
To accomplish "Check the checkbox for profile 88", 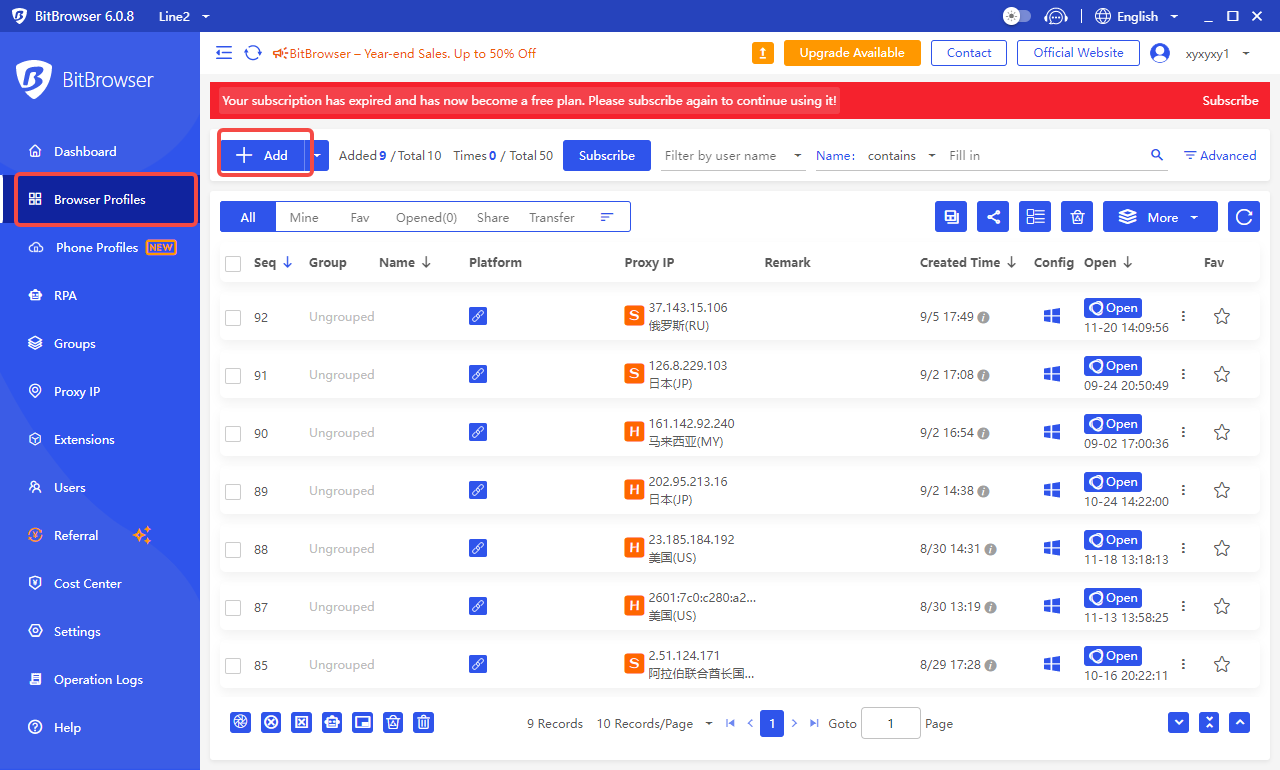I will (x=233, y=549).
